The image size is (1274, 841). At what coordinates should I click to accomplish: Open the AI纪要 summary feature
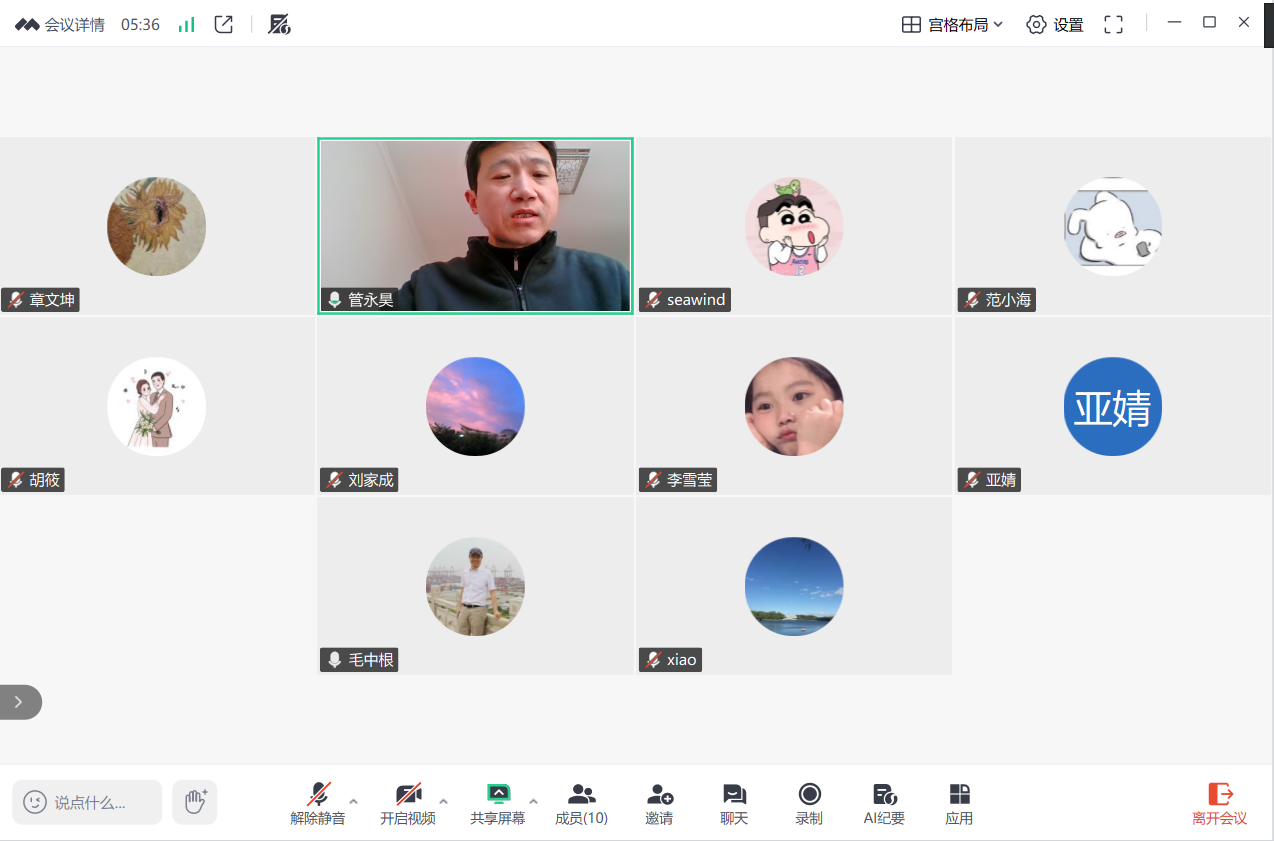(884, 803)
